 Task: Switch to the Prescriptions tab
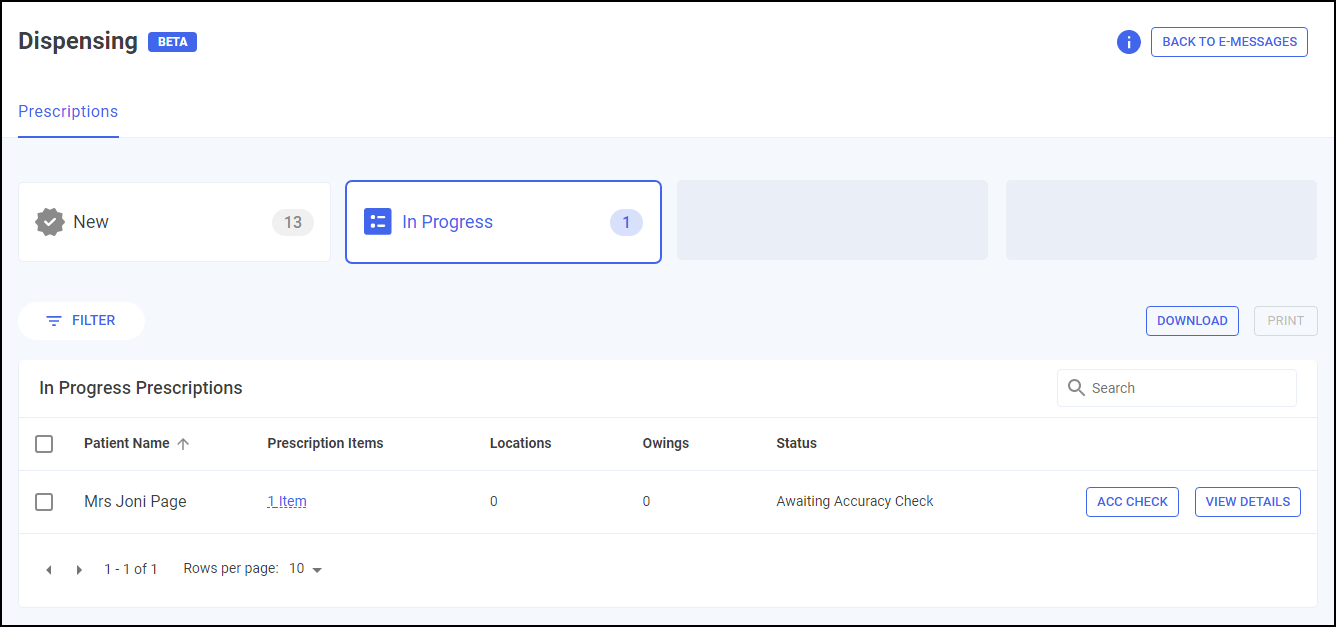(x=68, y=112)
